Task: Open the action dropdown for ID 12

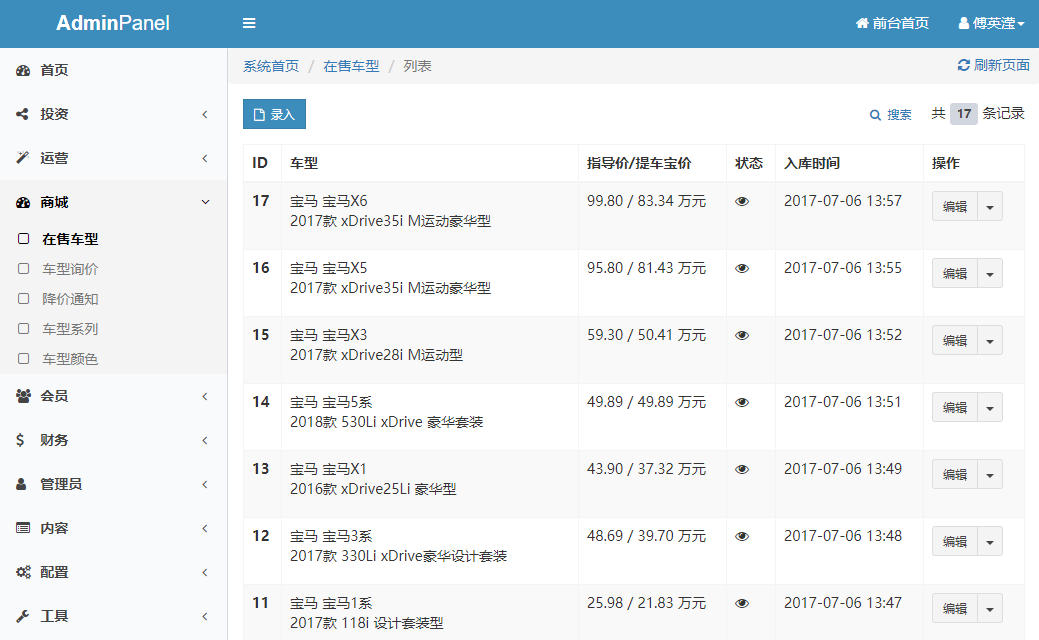Action: pos(990,541)
